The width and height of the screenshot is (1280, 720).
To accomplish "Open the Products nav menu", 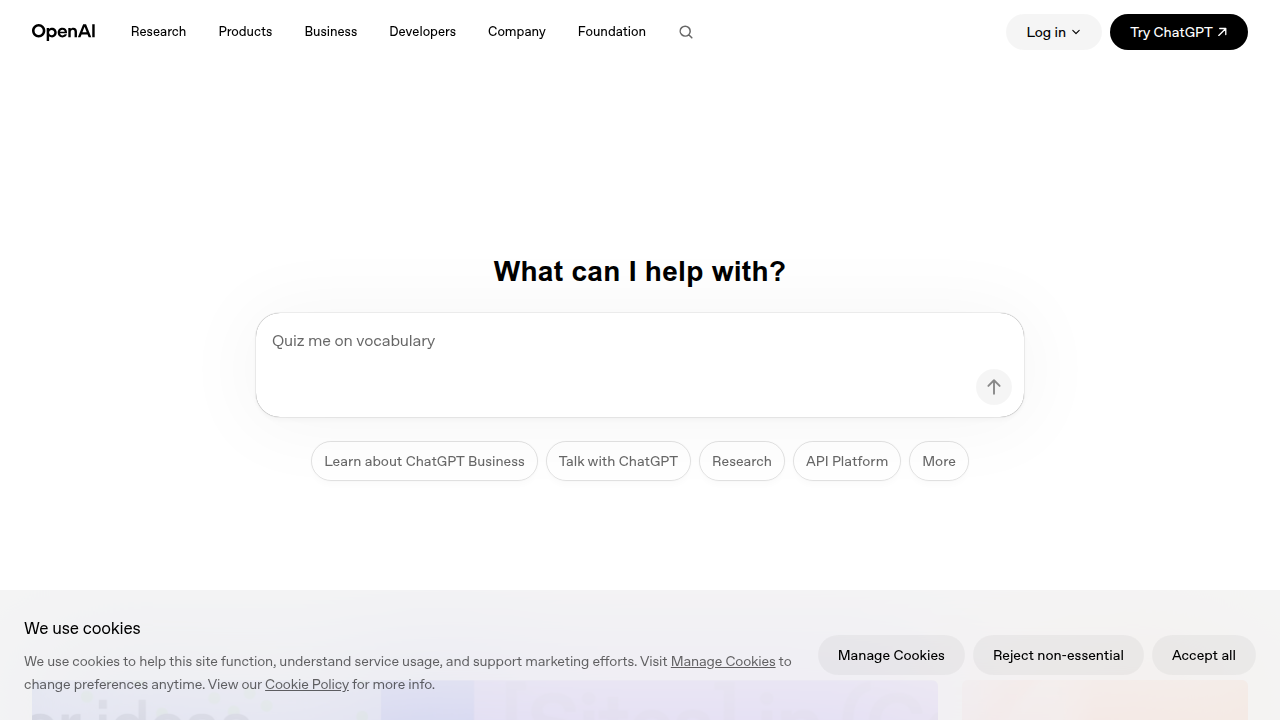I will [x=245, y=32].
